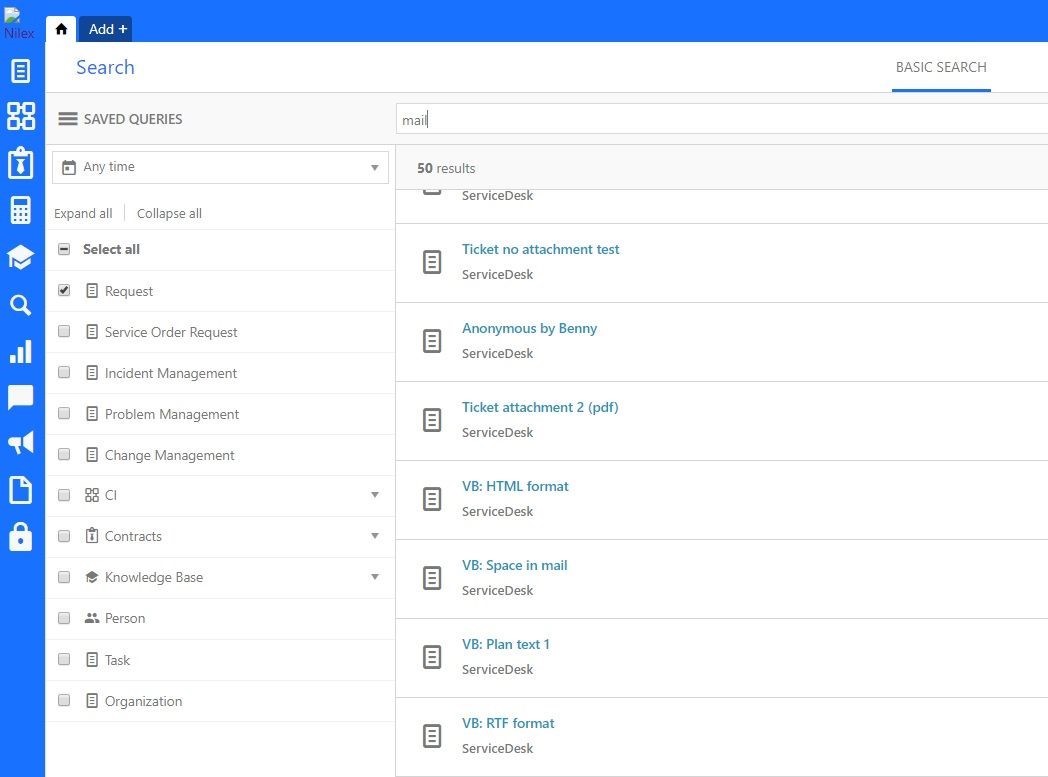Open the search magnifier sidebar icon
Screen dimensions: 1048x777
click(x=21, y=305)
